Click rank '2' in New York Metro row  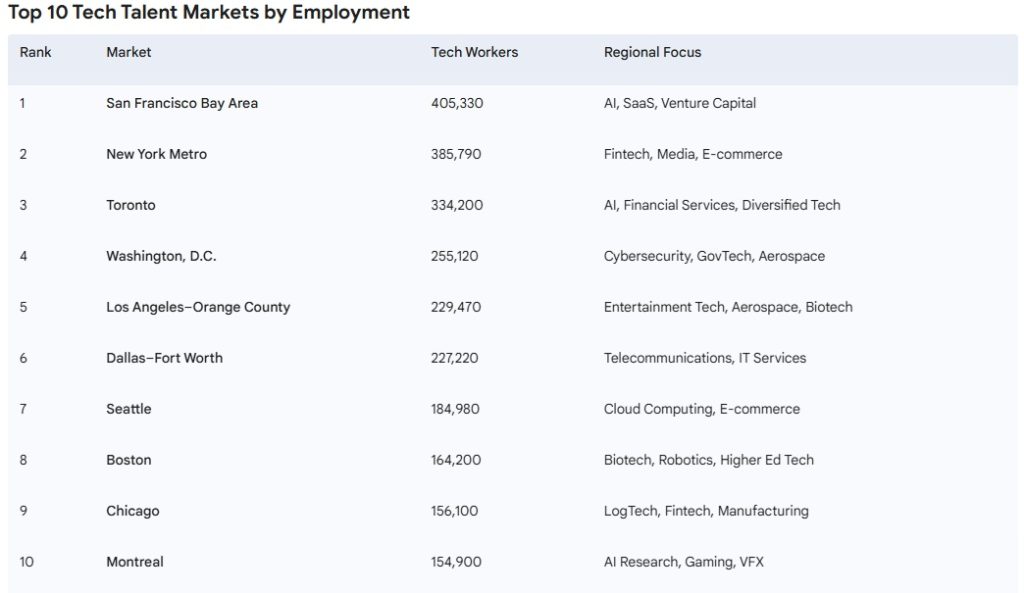pos(23,154)
